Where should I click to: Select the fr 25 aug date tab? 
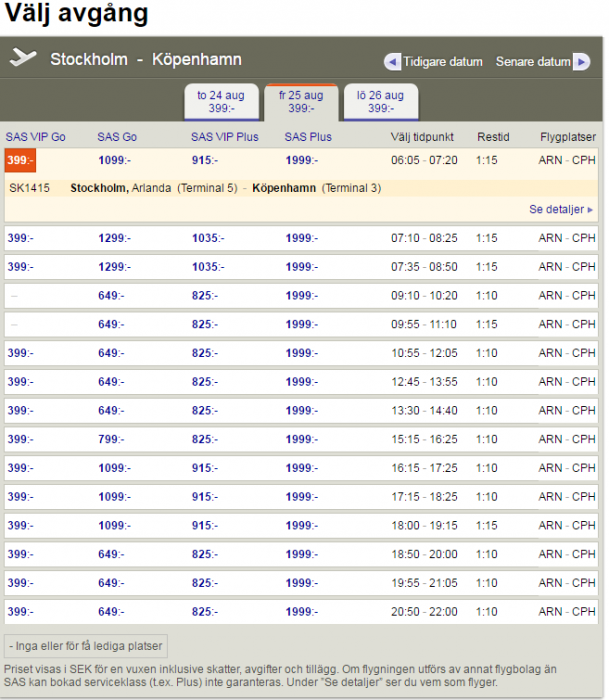(301, 102)
